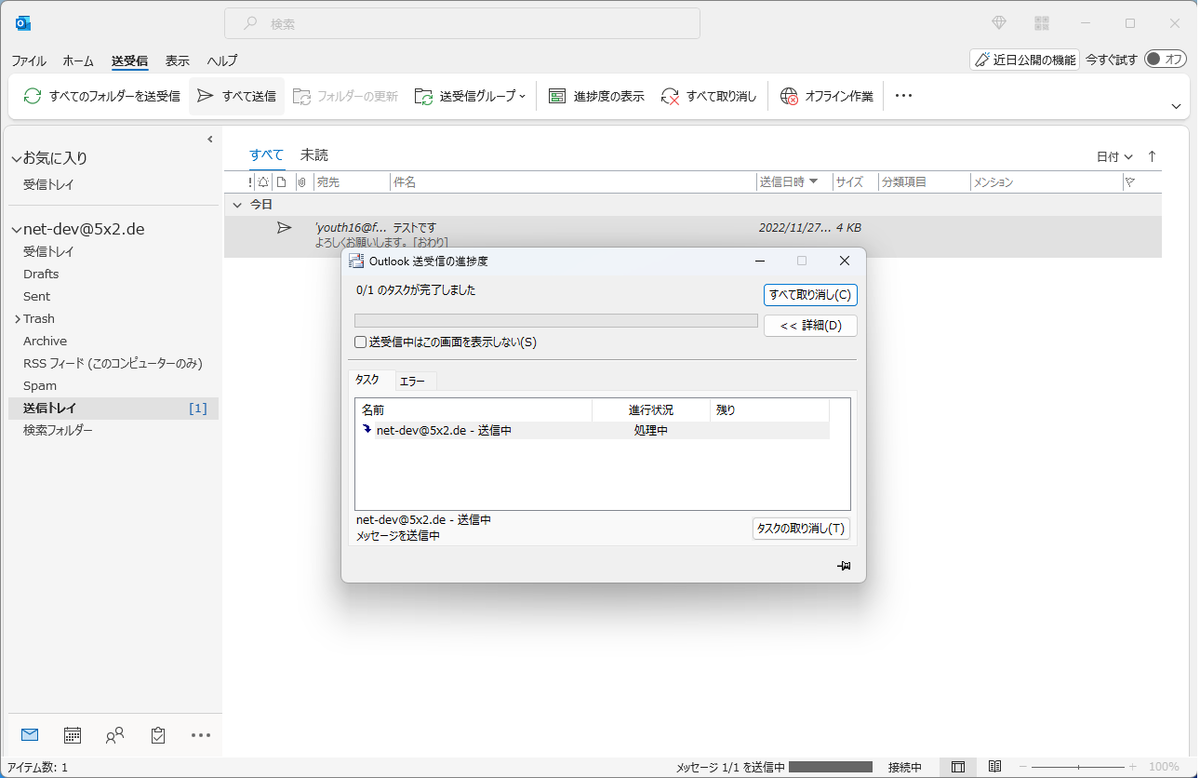Screen dimensions: 1200x778
Task: Open the Sent folder
Action: click(37, 296)
